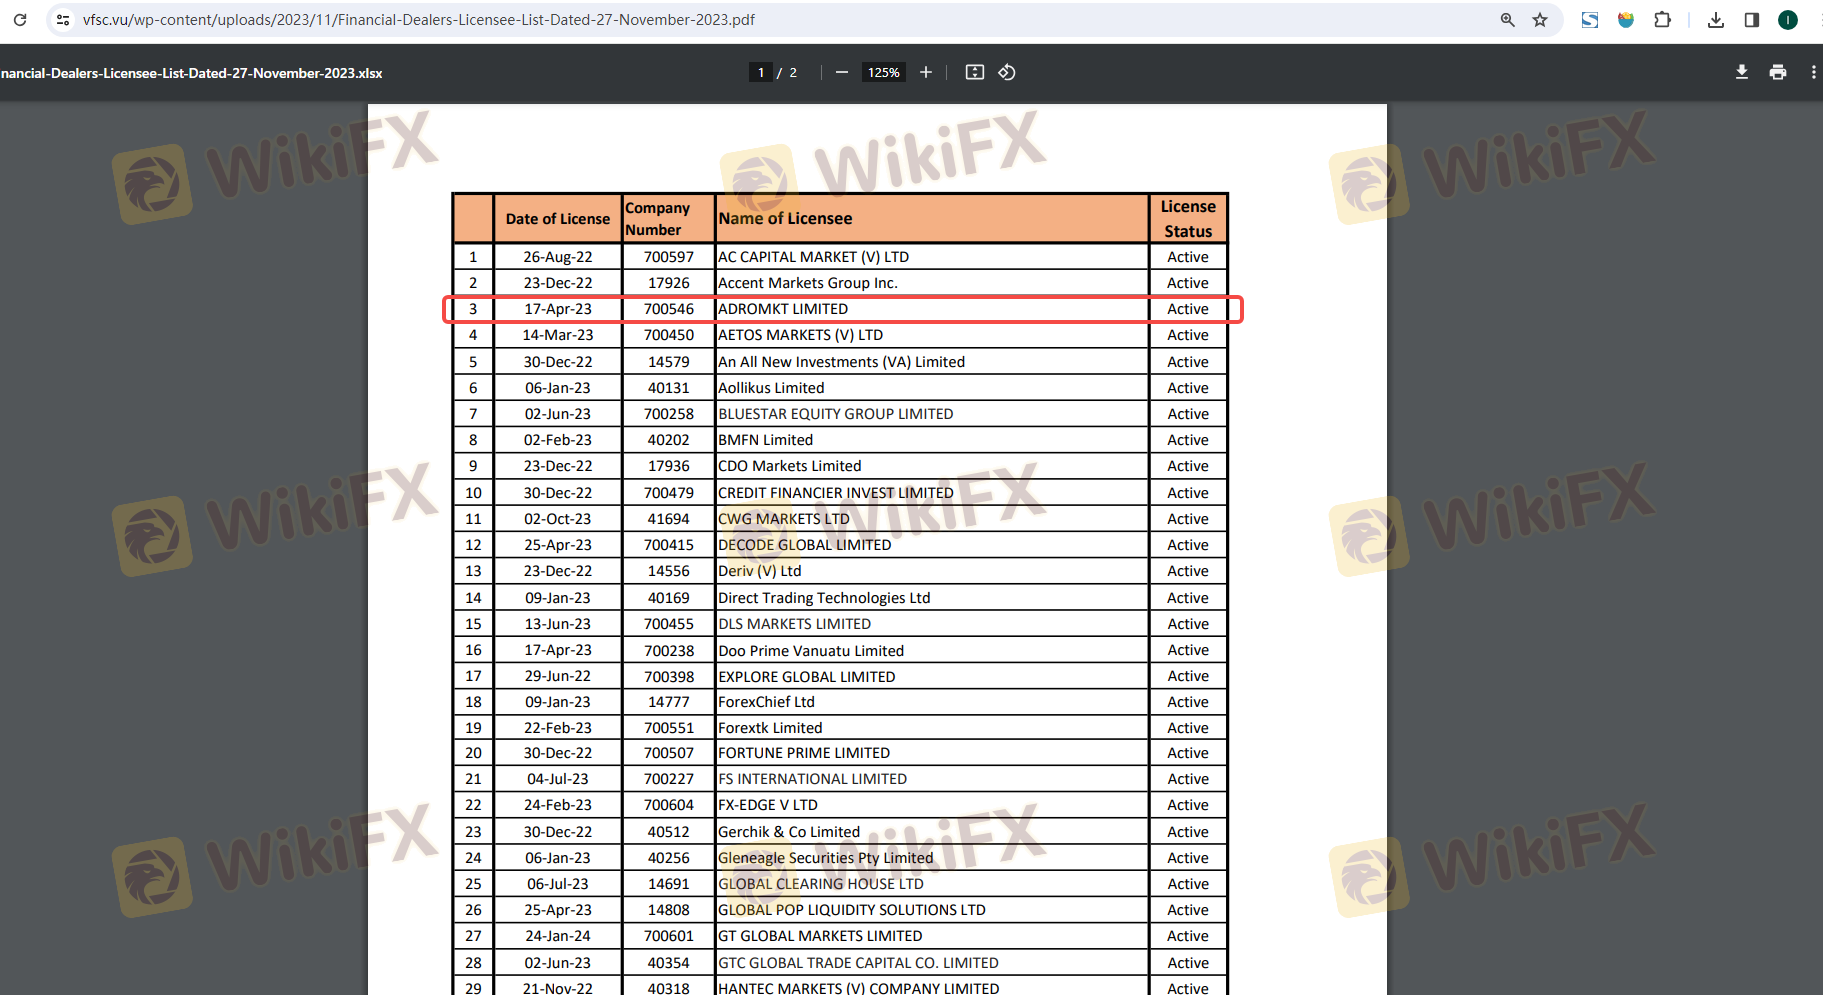Open the browser extensions puzzle icon

click(1662, 20)
